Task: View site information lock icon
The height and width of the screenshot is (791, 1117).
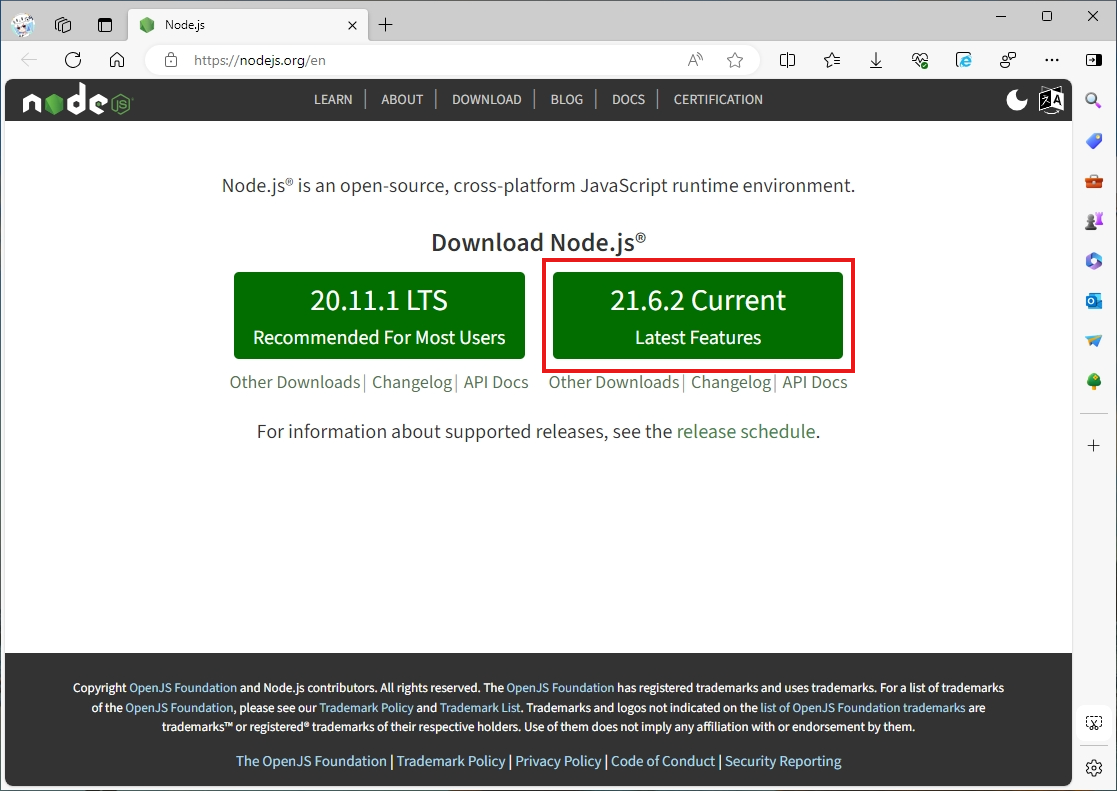Action: 171,60
